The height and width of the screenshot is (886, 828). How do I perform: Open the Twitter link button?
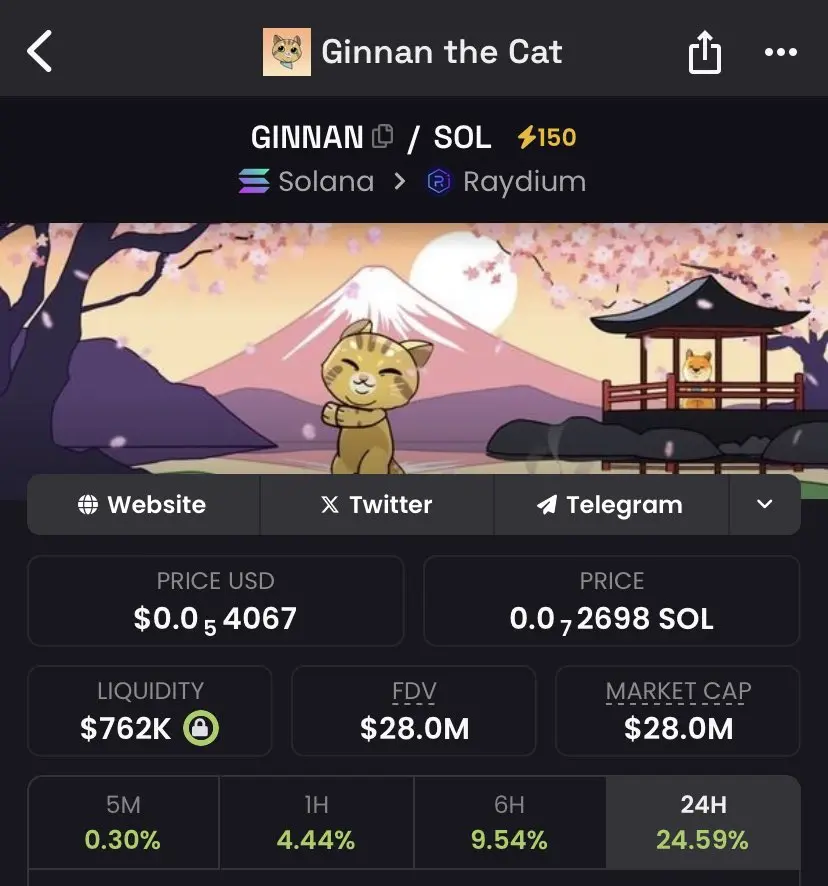click(377, 504)
